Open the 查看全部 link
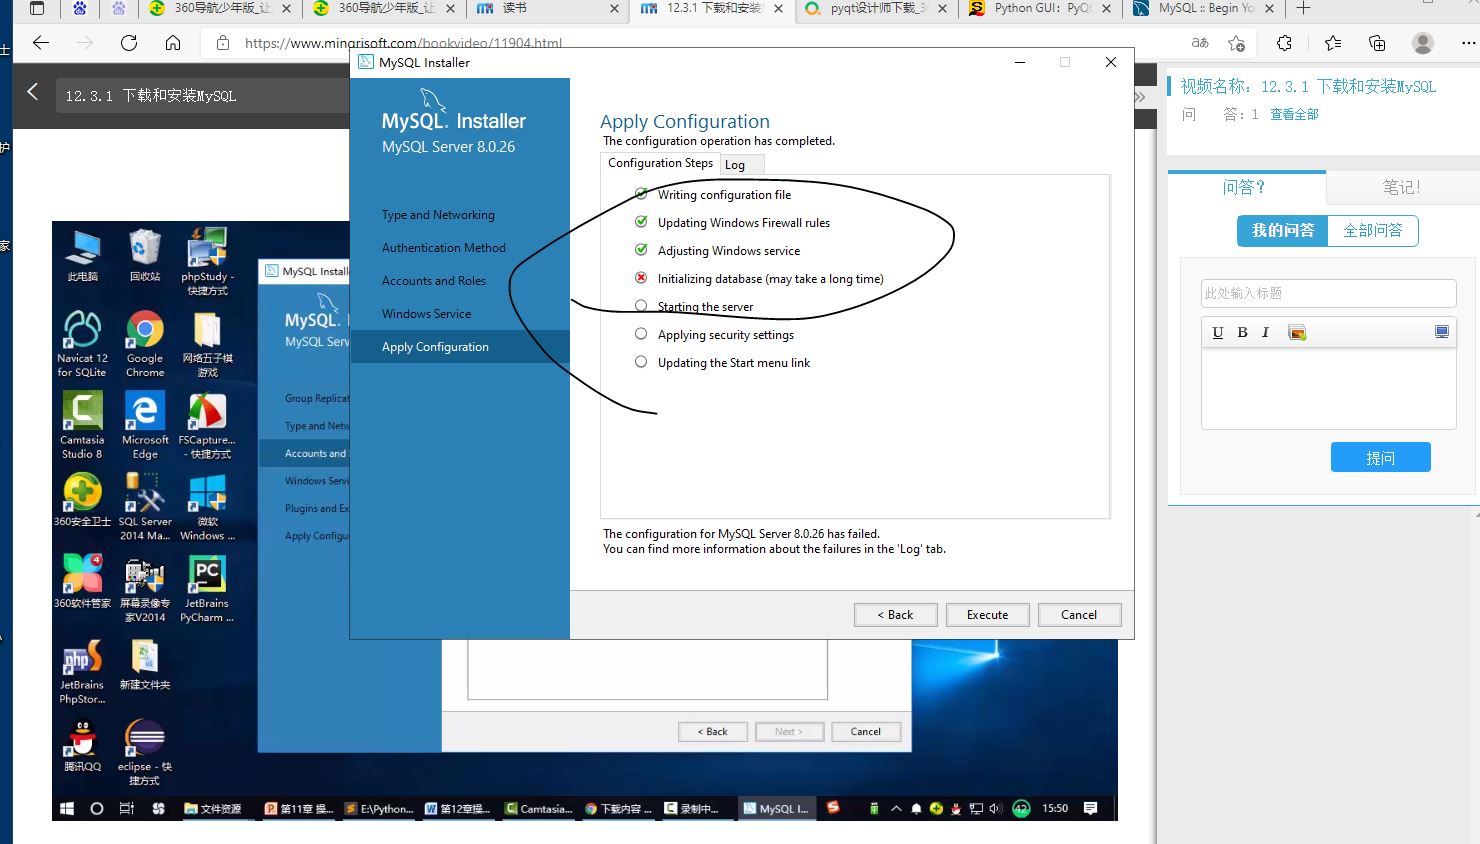Image resolution: width=1480 pixels, height=844 pixels. pyautogui.click(x=1294, y=115)
